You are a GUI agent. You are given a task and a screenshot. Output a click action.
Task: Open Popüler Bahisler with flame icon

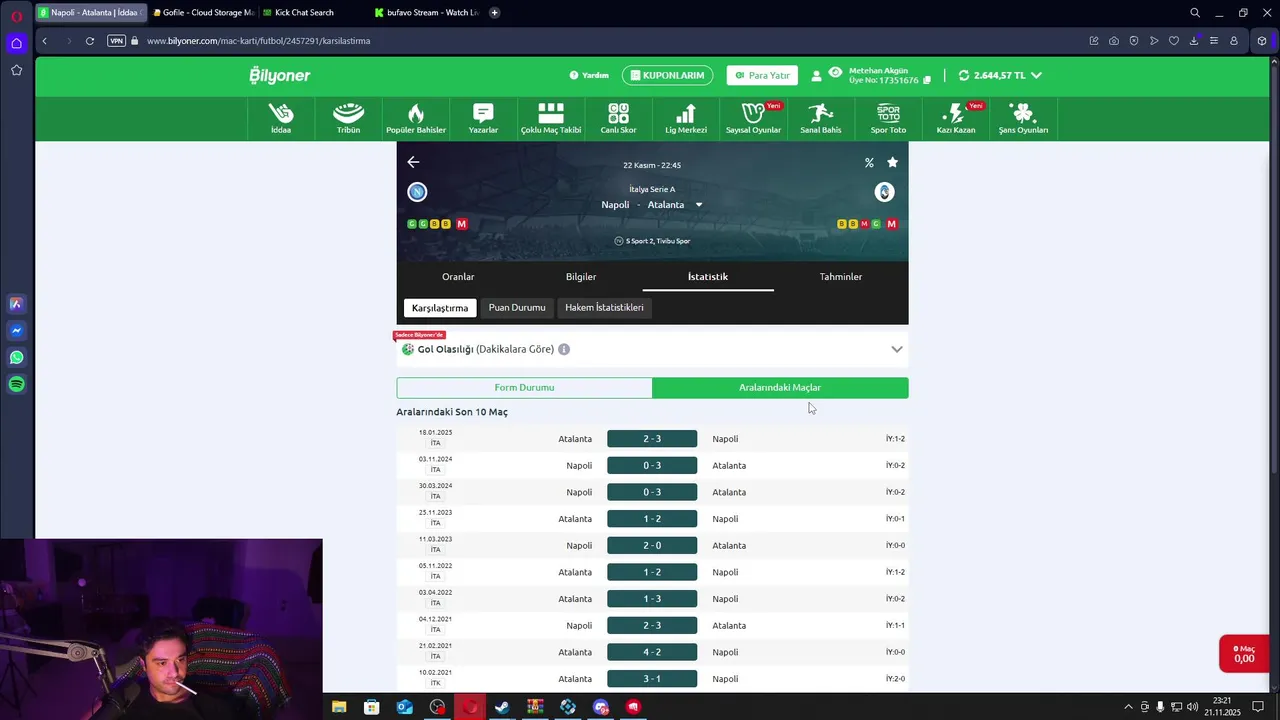(x=416, y=118)
